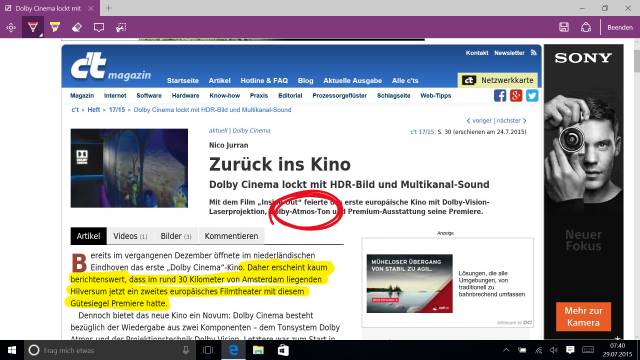
Task: Open the Startseite menu item
Action: (x=183, y=81)
